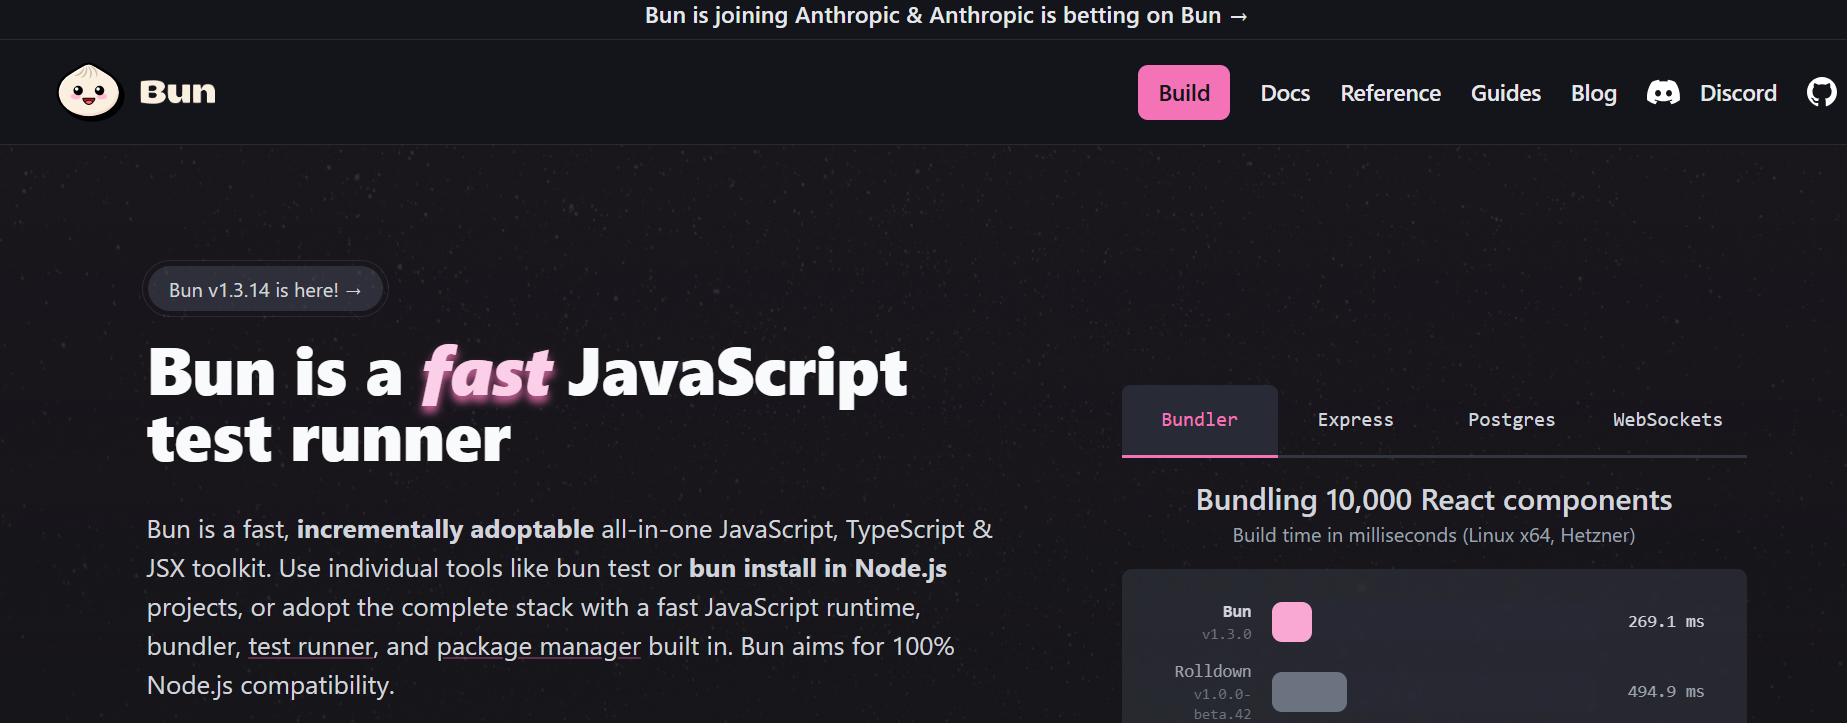This screenshot has width=1847, height=723.
Task: Follow the test runner link
Action: (310, 646)
